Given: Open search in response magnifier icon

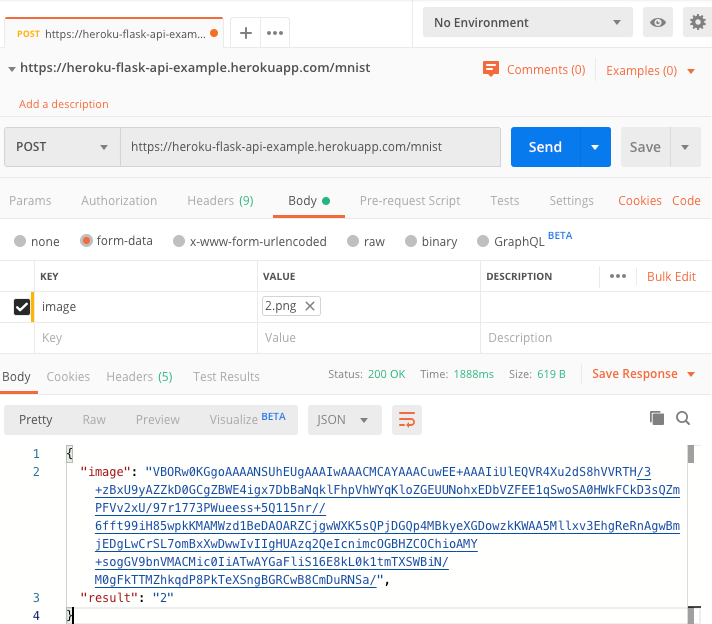Looking at the screenshot, I should pos(683,418).
